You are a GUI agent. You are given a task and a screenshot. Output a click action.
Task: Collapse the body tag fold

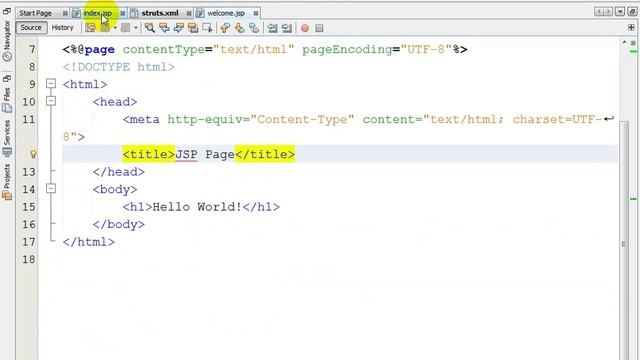[51, 188]
